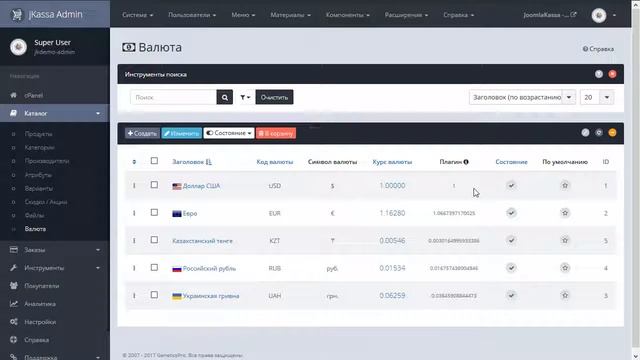Open the sort order dropdown Заголовок (по возрастанию)
Viewport: 640px width, 360px height.
tap(522, 97)
